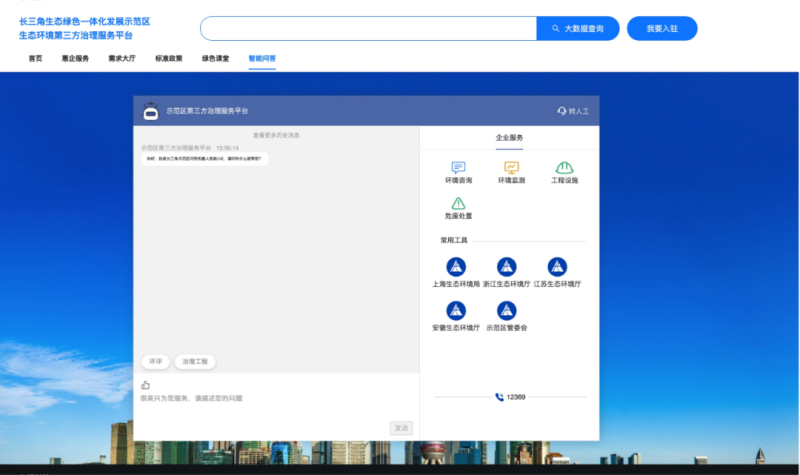800x475 pixels.
Task: Open the 上海生态环境局 tool icon
Action: (456, 266)
